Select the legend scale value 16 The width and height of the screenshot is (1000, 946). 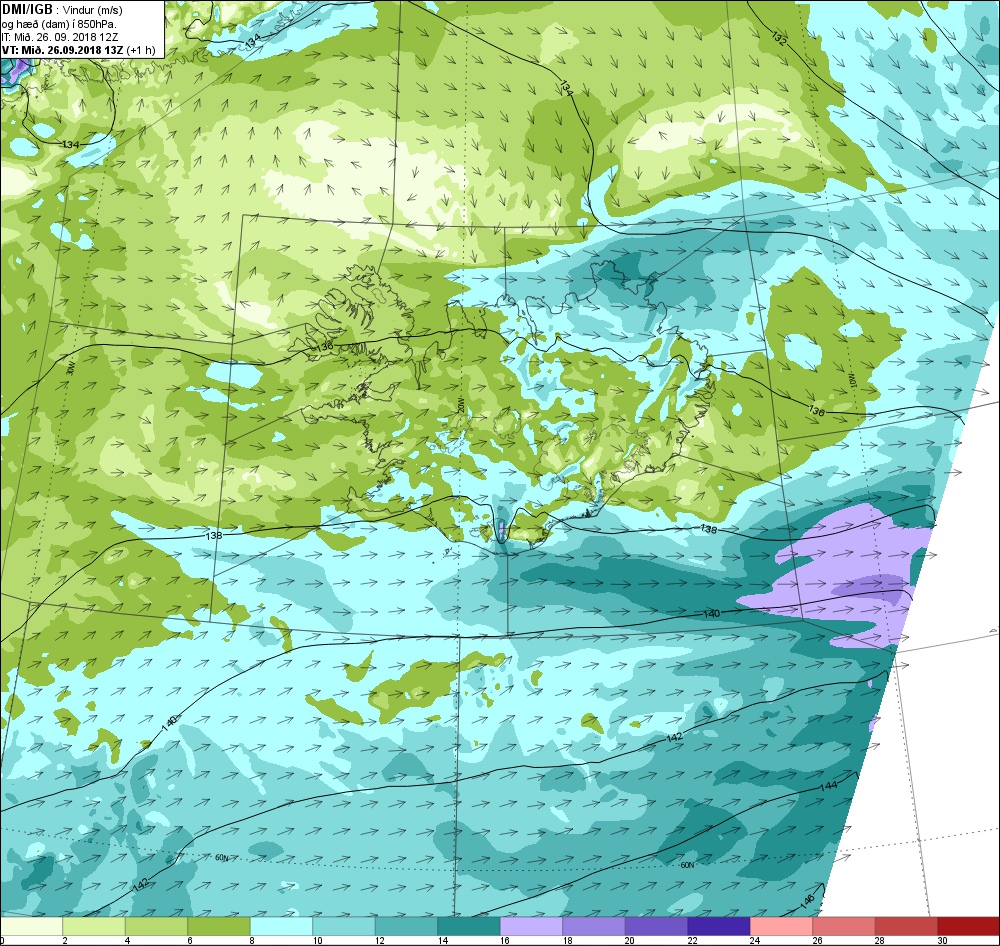(x=505, y=940)
